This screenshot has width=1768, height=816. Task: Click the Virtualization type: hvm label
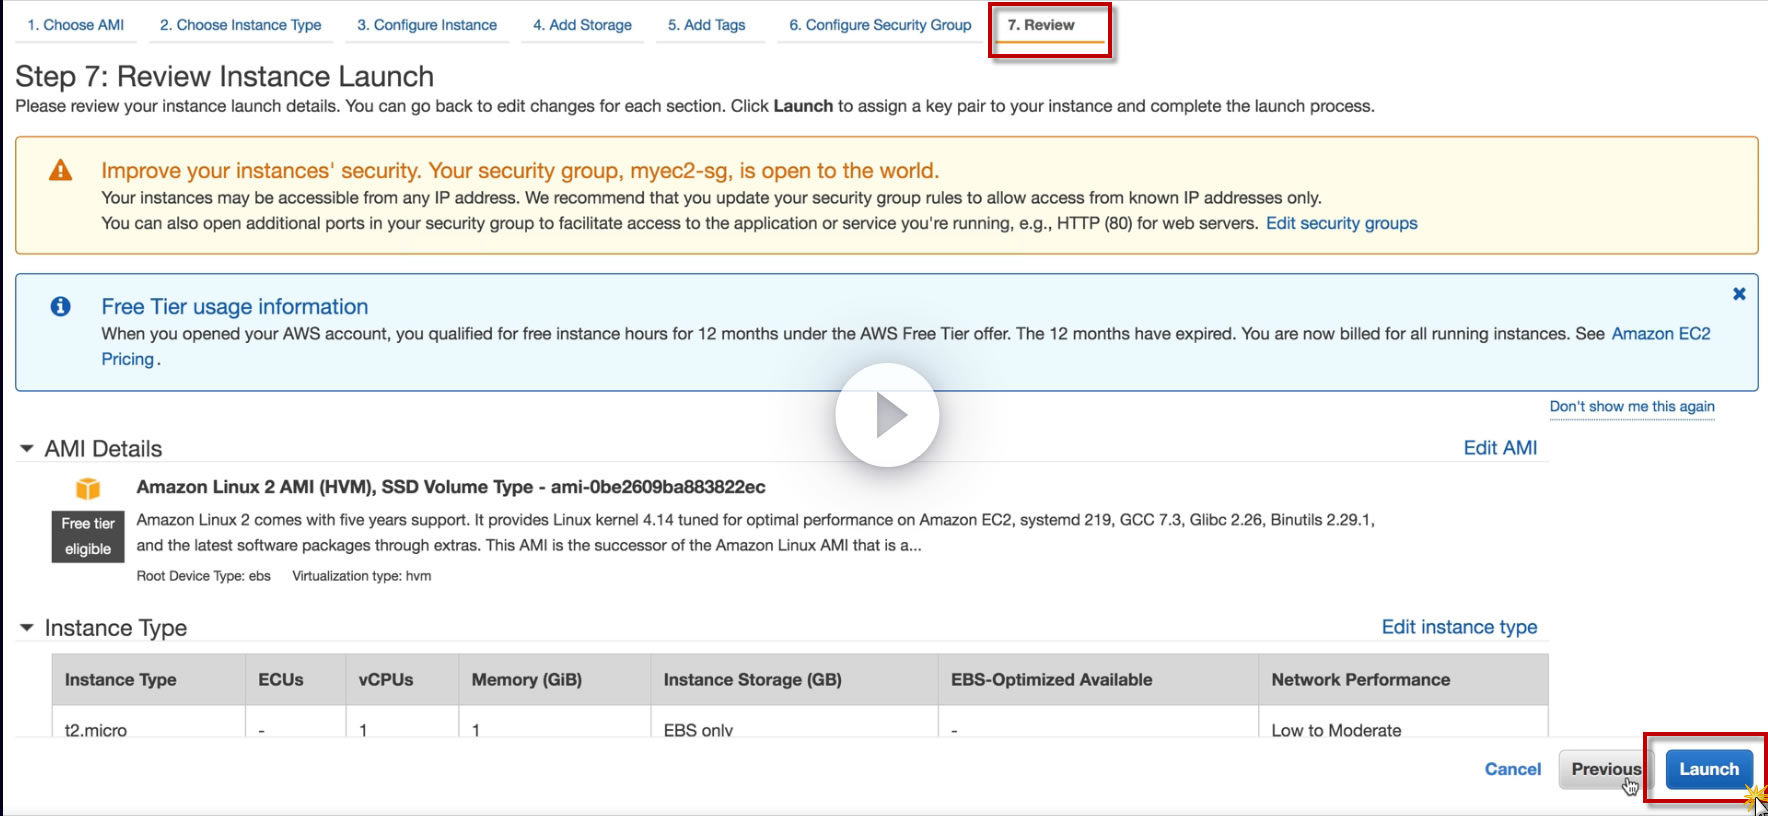click(362, 576)
